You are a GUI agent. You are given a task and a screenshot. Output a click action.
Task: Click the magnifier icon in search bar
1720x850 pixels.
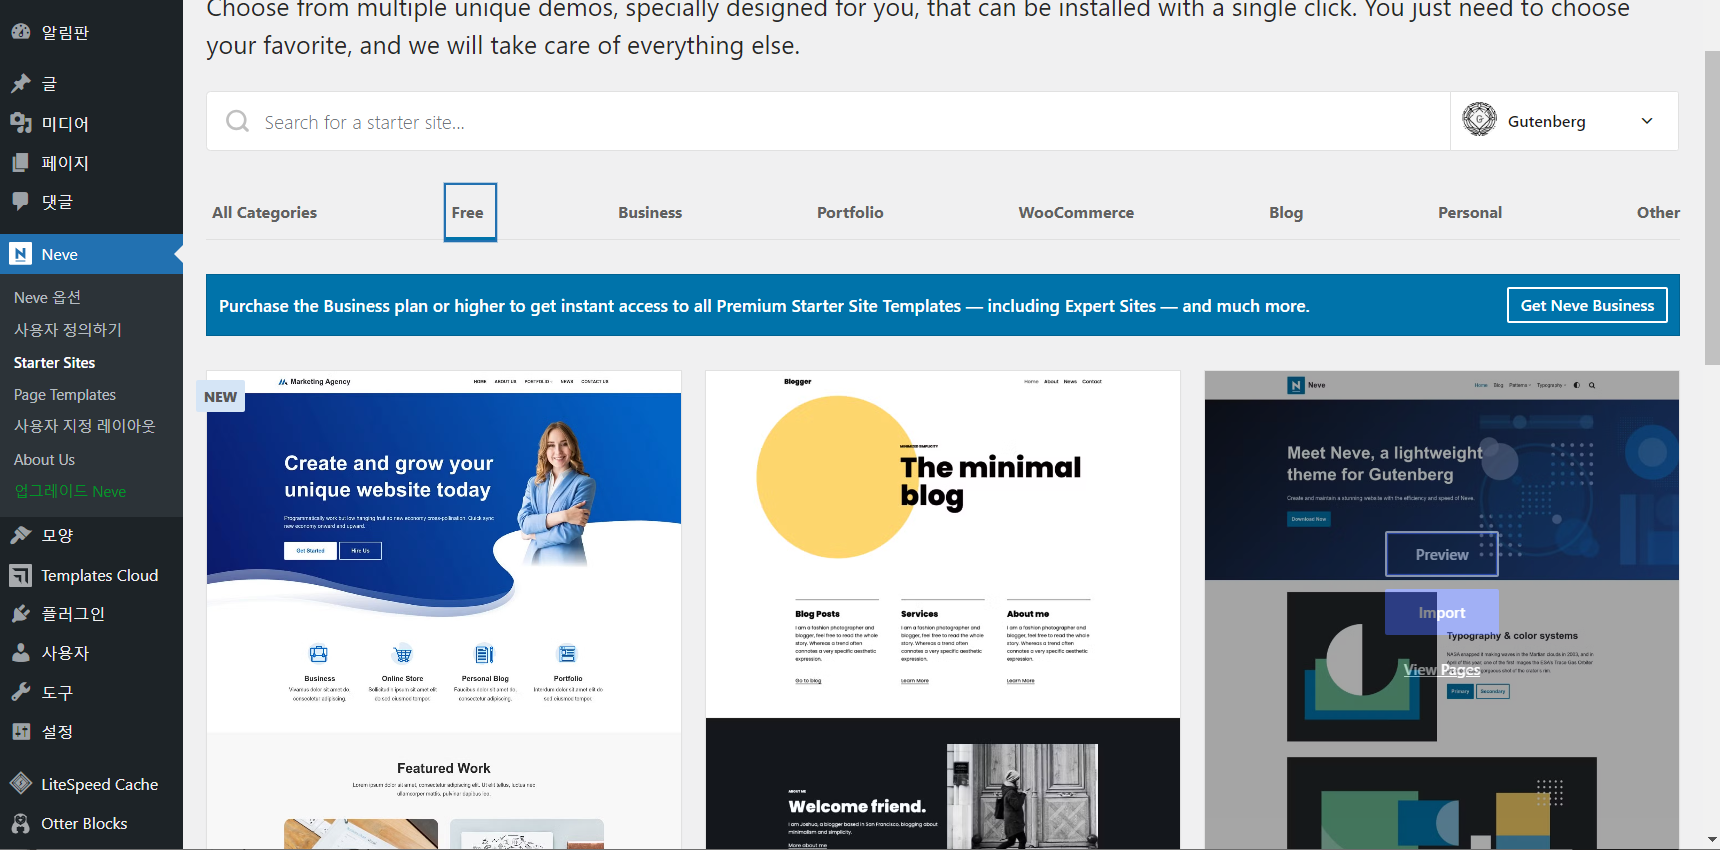pyautogui.click(x=238, y=122)
